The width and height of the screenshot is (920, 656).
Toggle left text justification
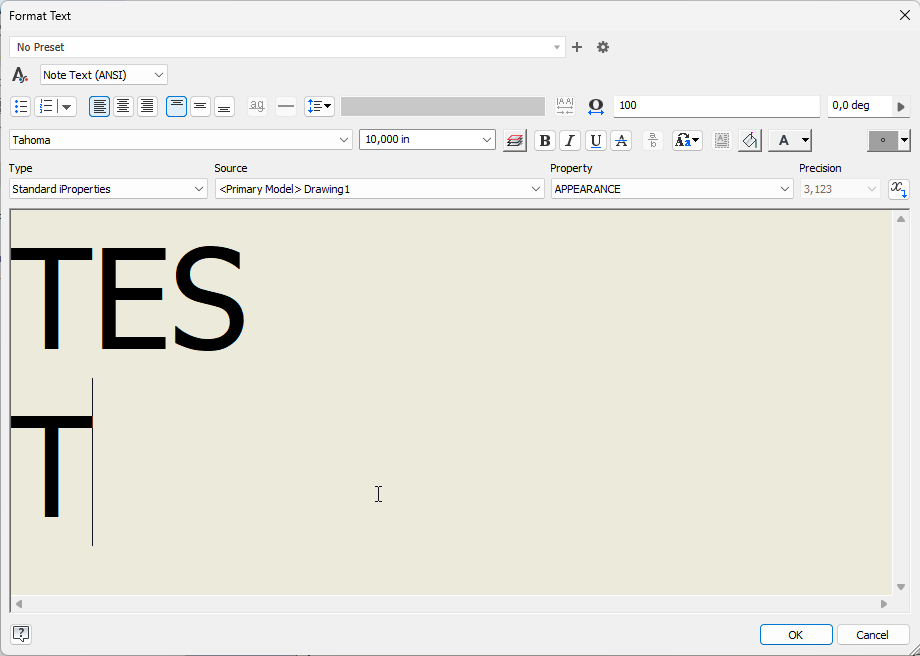point(99,106)
